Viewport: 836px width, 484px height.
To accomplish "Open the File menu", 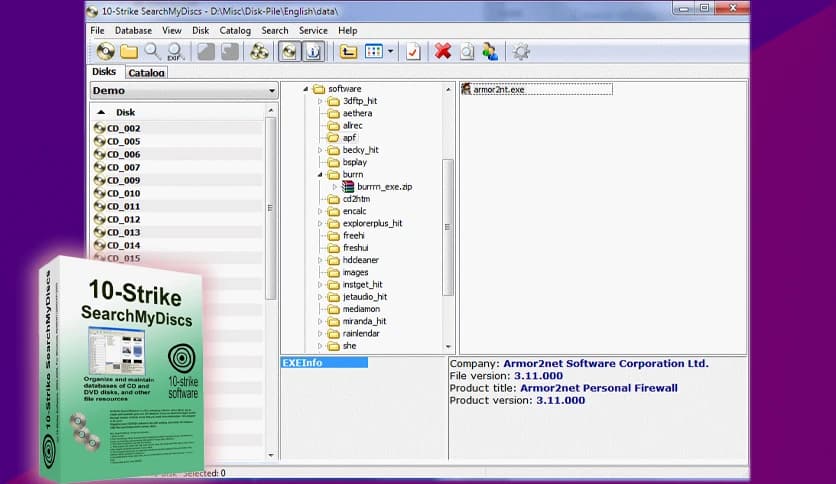I will (97, 30).
